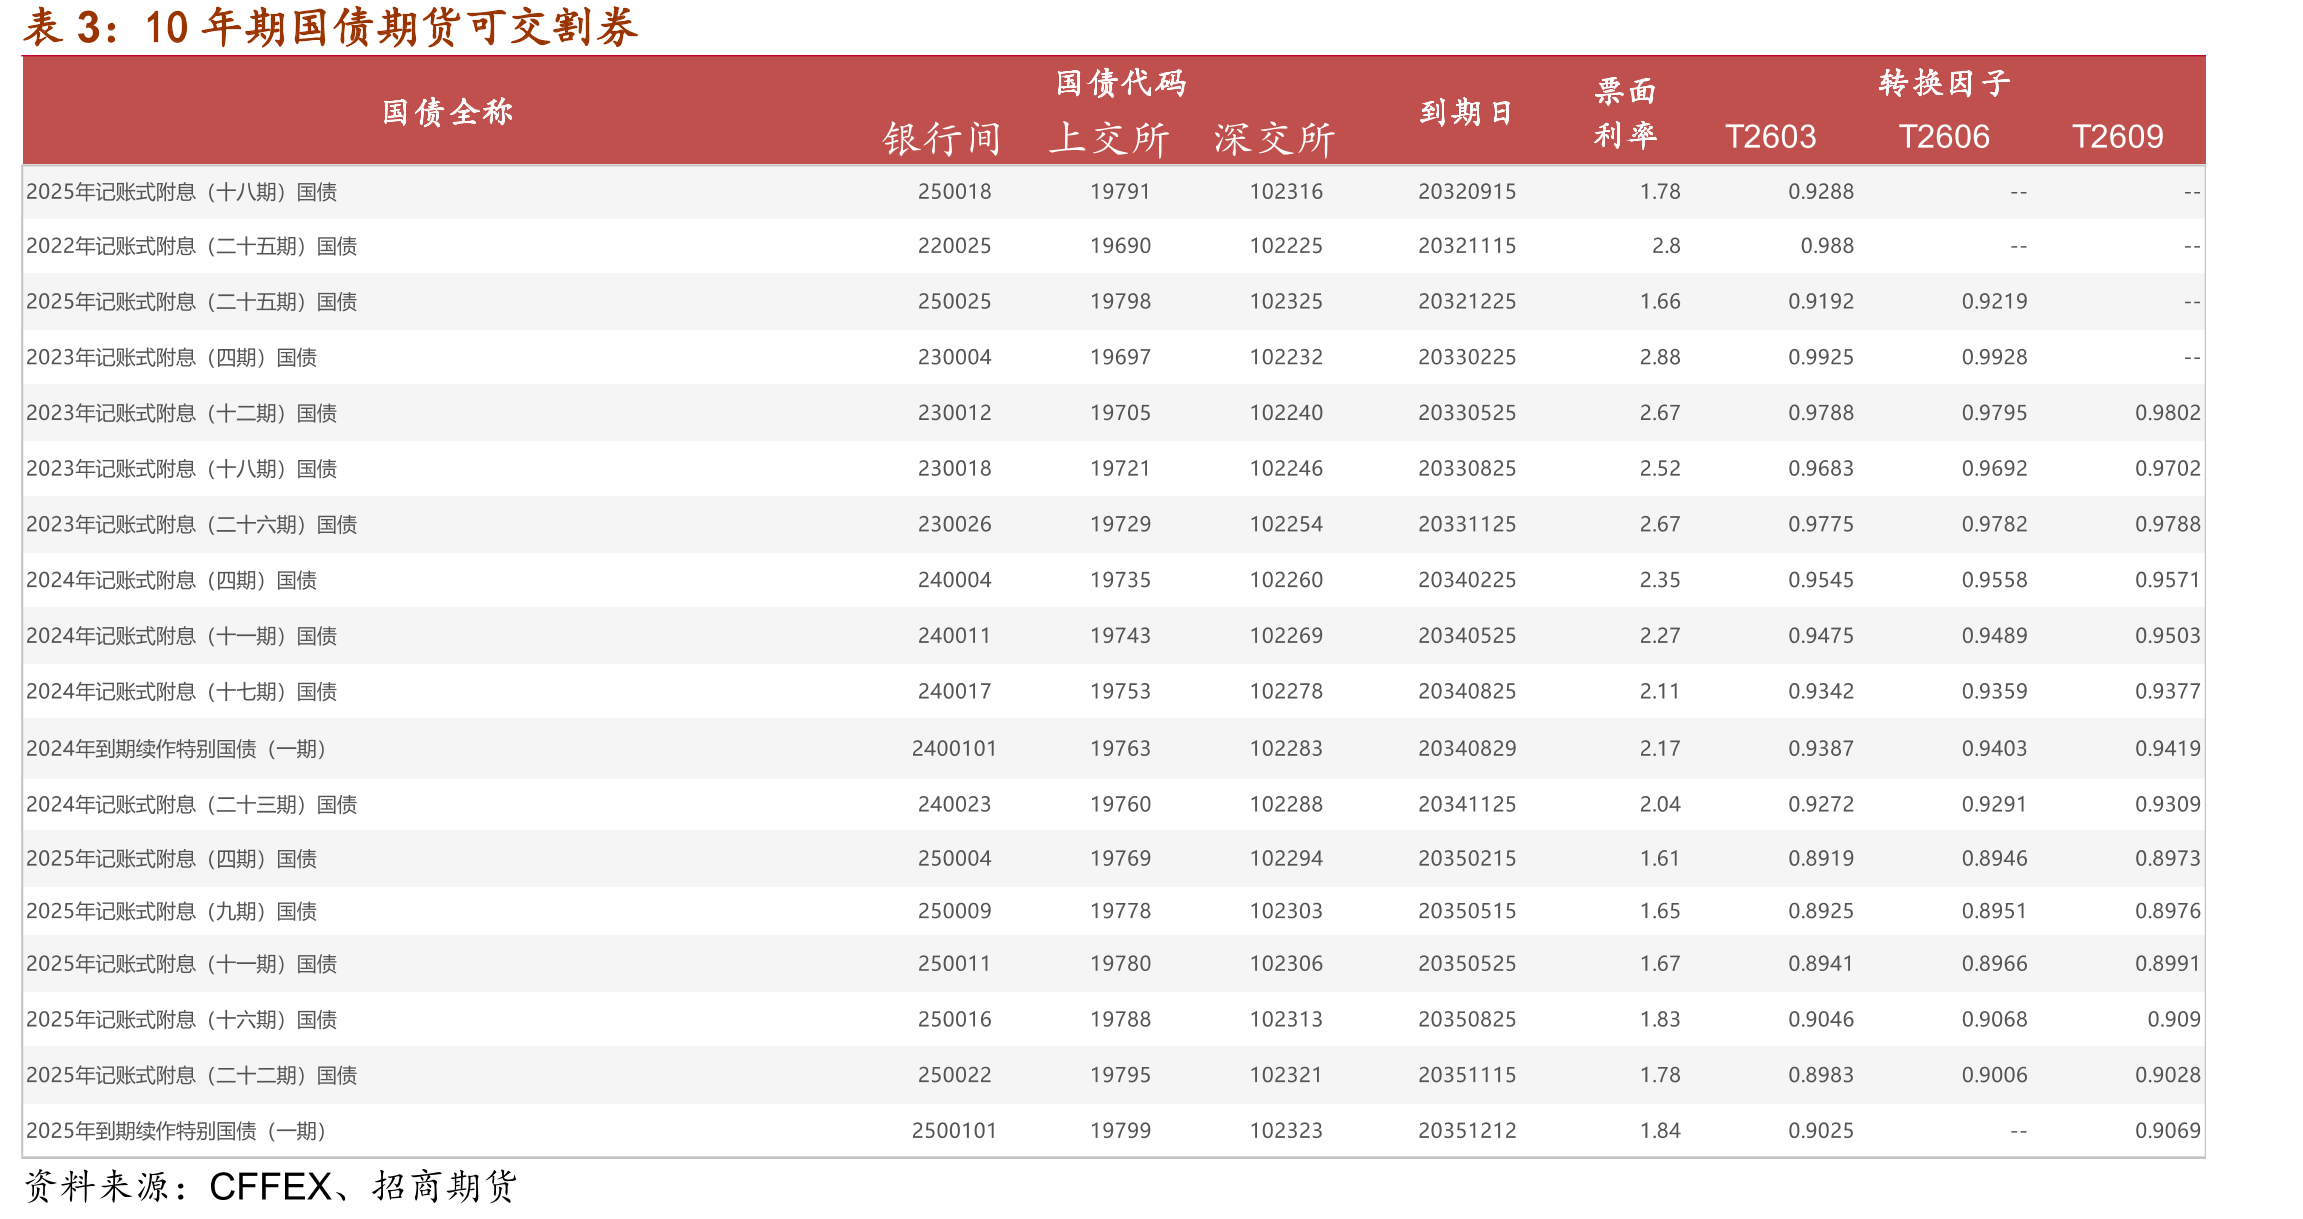The height and width of the screenshot is (1219, 2303).
Task: Click T2609 conversion factor 0.9802
Action: click(x=2168, y=413)
